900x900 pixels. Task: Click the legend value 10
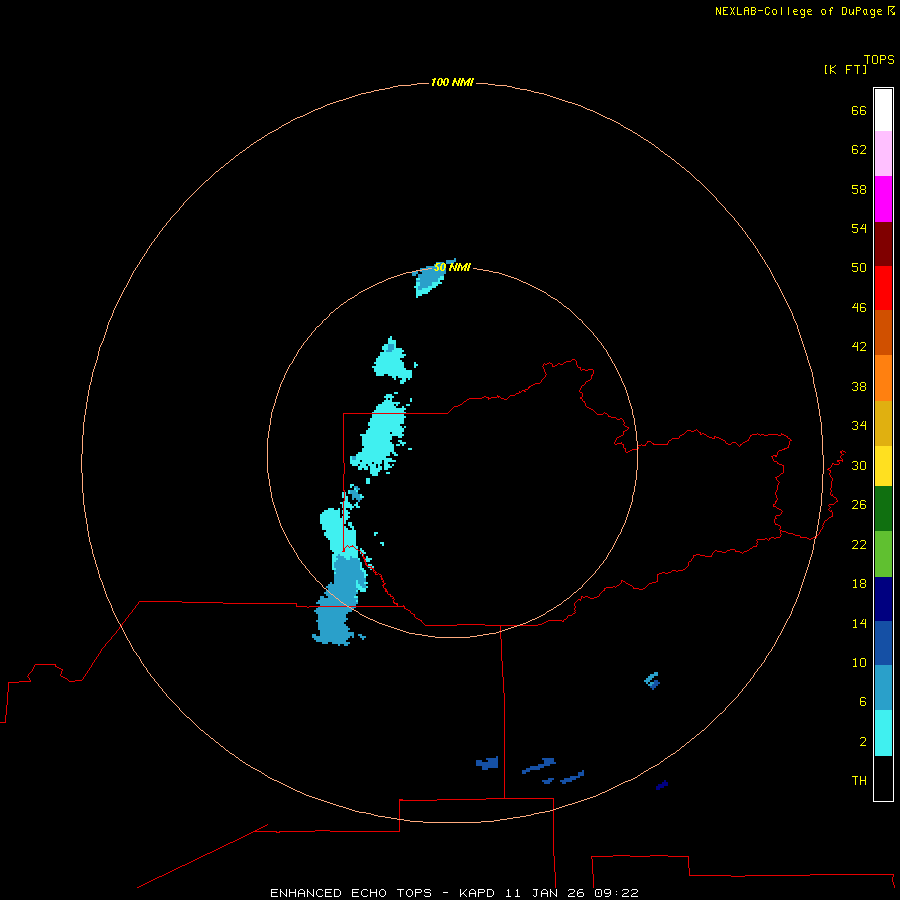pos(859,663)
